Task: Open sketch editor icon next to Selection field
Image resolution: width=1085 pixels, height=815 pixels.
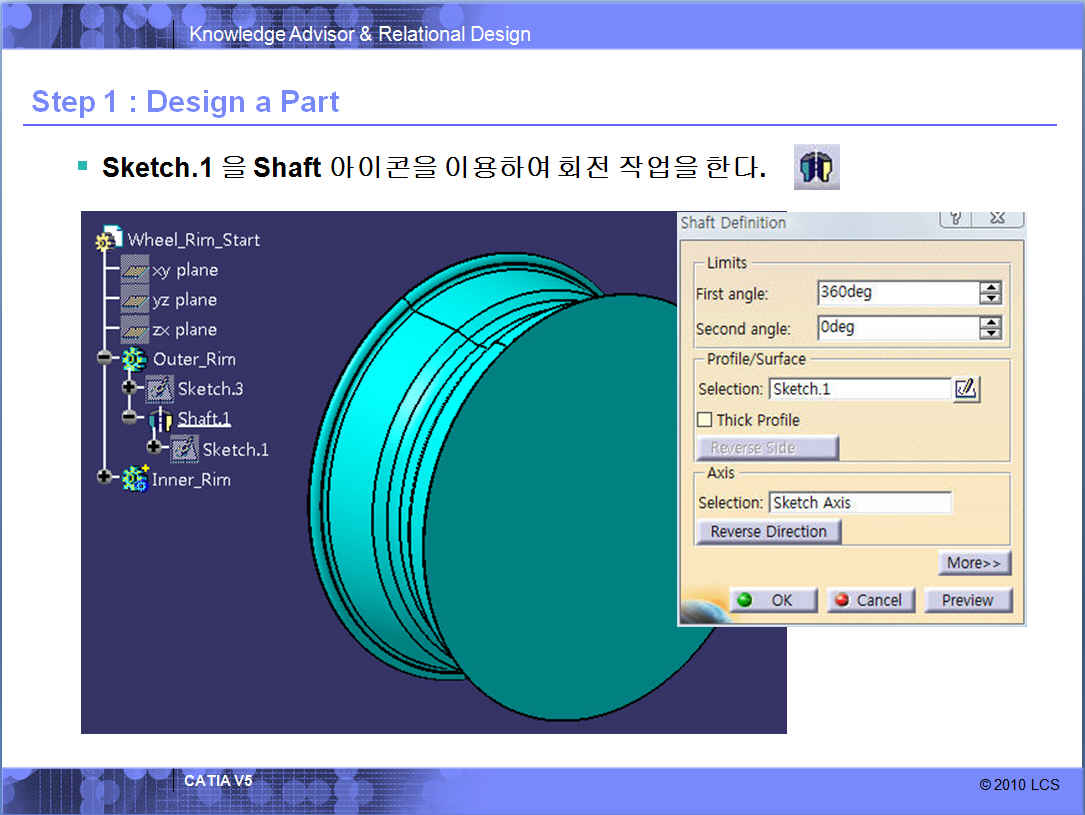Action: (966, 389)
